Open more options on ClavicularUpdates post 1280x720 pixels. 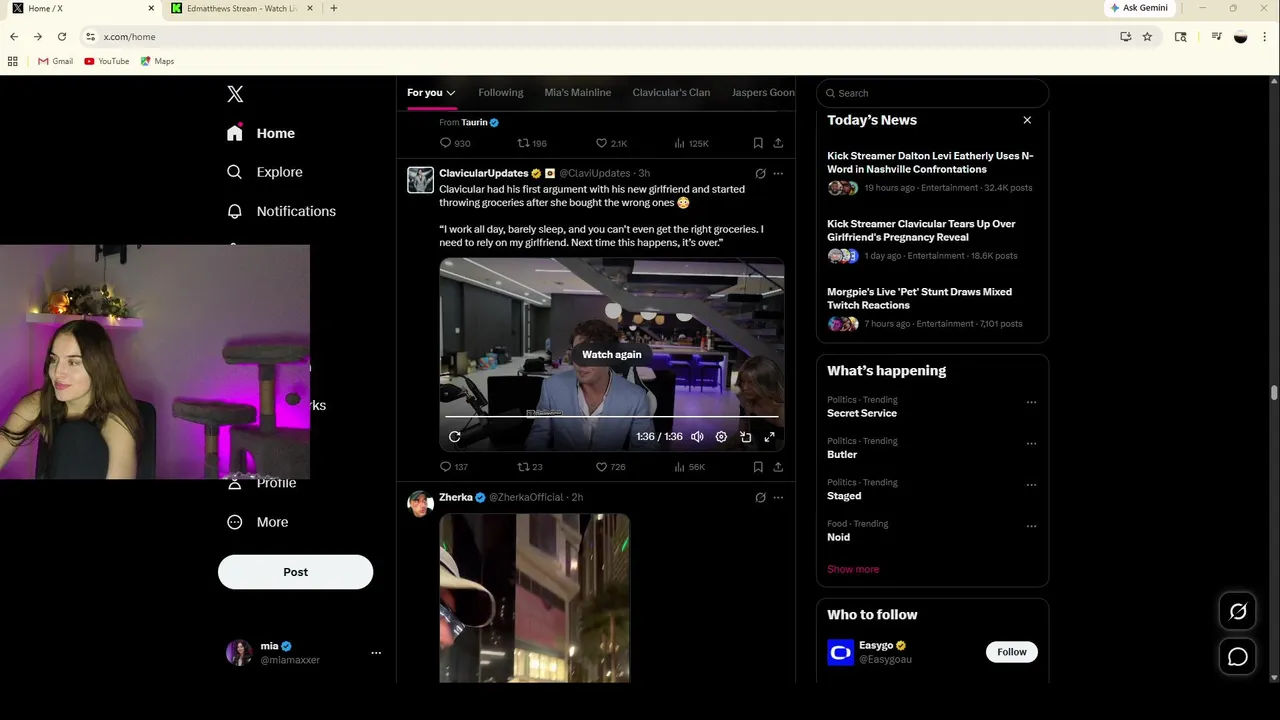tap(778, 174)
